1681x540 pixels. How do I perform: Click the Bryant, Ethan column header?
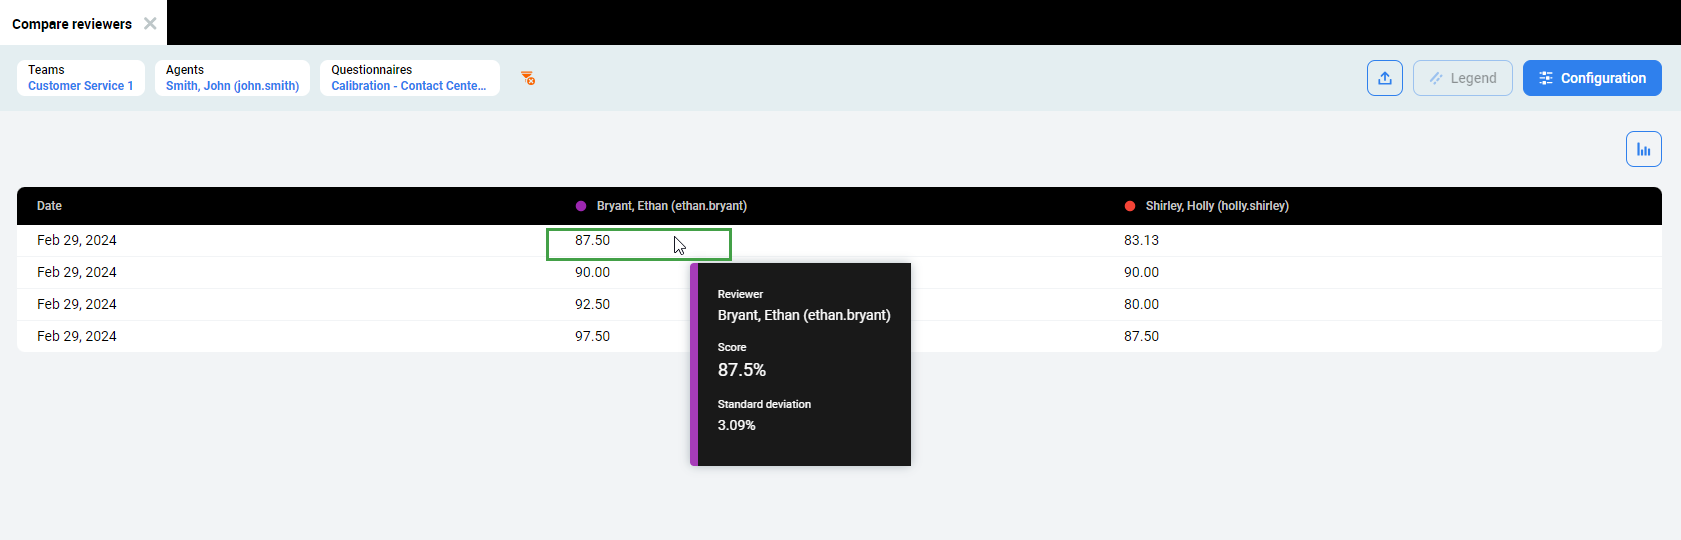(671, 206)
